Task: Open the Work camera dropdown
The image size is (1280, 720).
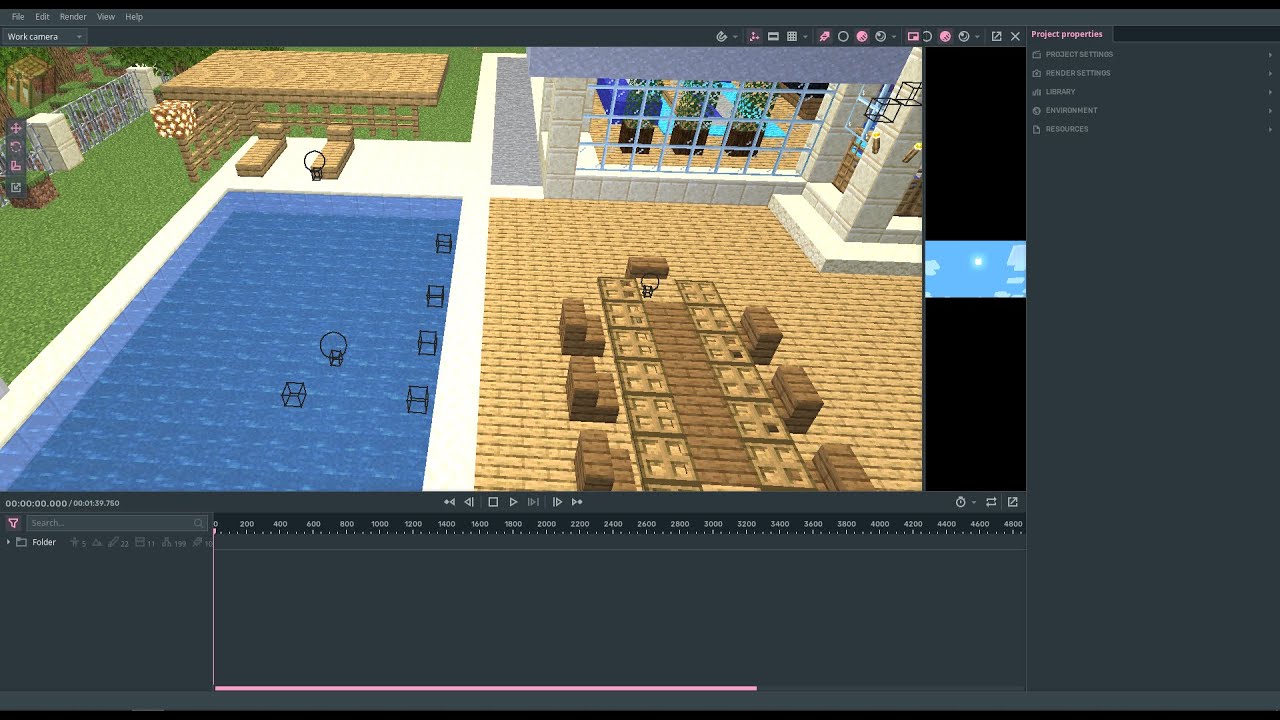Action: tap(44, 36)
